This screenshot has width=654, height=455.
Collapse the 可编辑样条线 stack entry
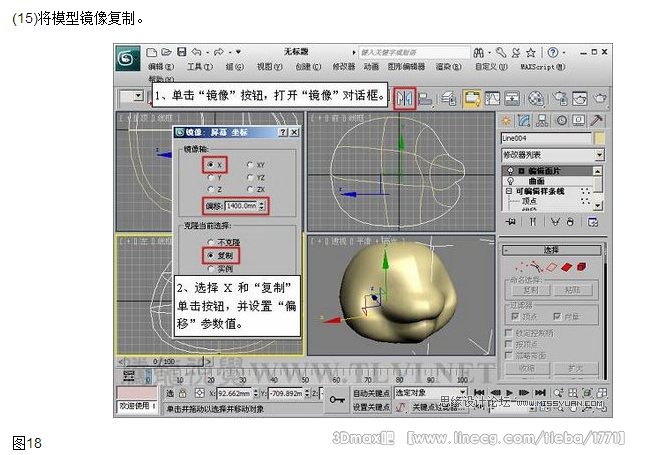(508, 191)
